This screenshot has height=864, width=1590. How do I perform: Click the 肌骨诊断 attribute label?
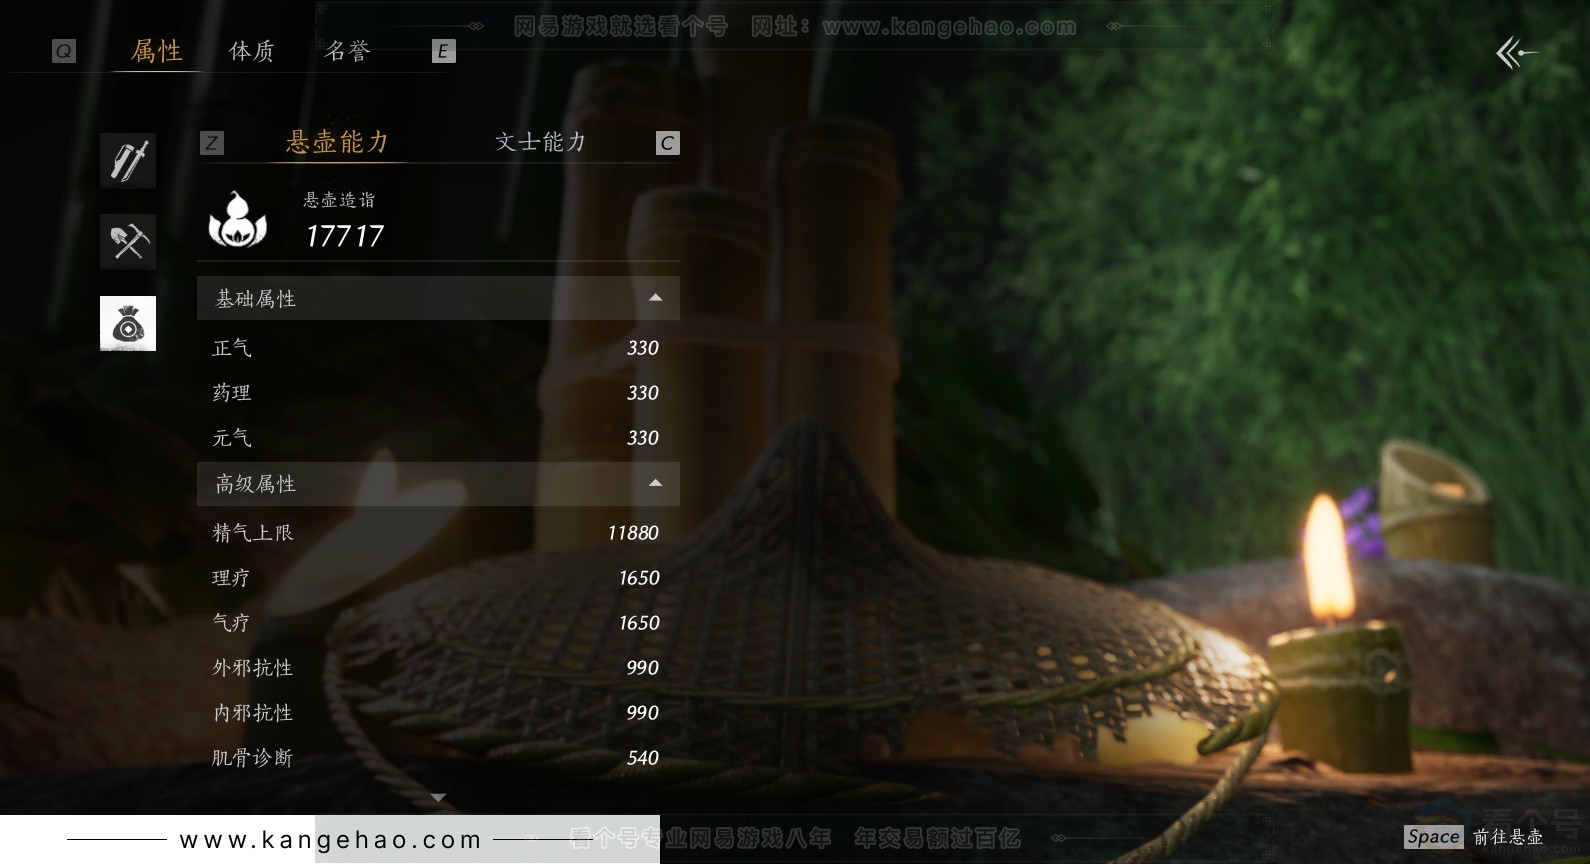253,758
